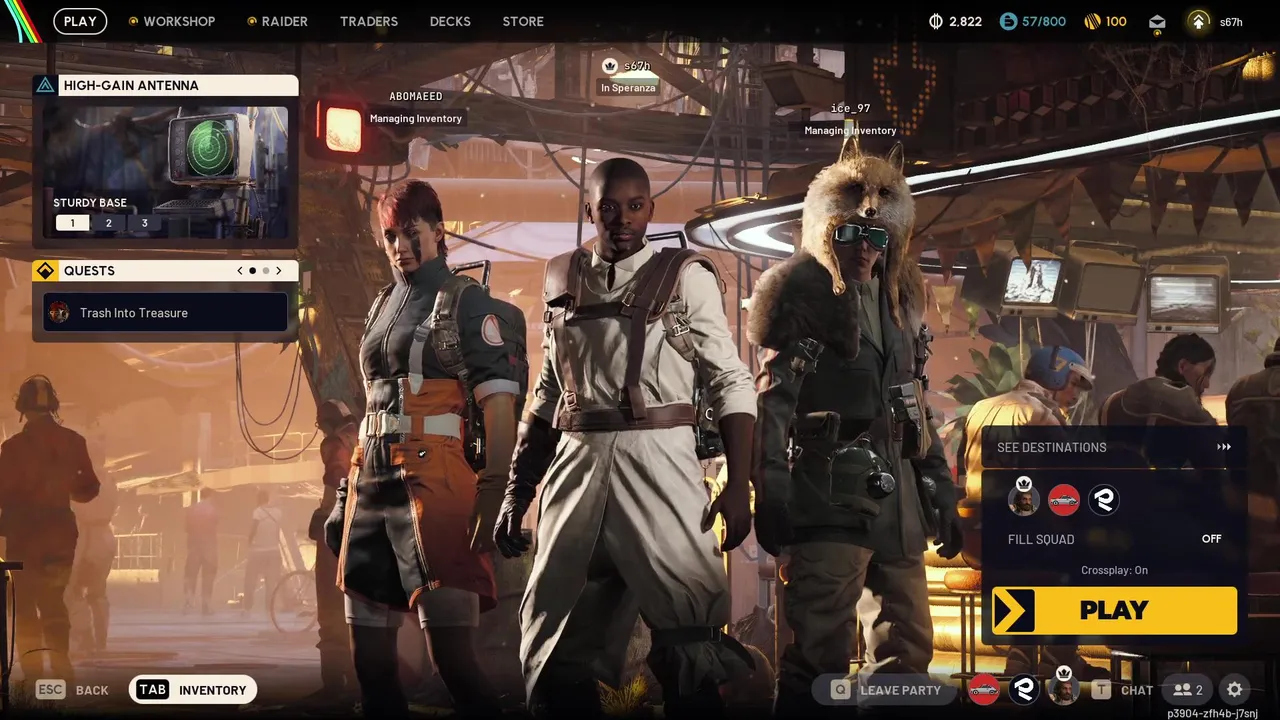The height and width of the screenshot is (720, 1280).
Task: Select Sturdy Base page 3
Action: click(x=144, y=223)
